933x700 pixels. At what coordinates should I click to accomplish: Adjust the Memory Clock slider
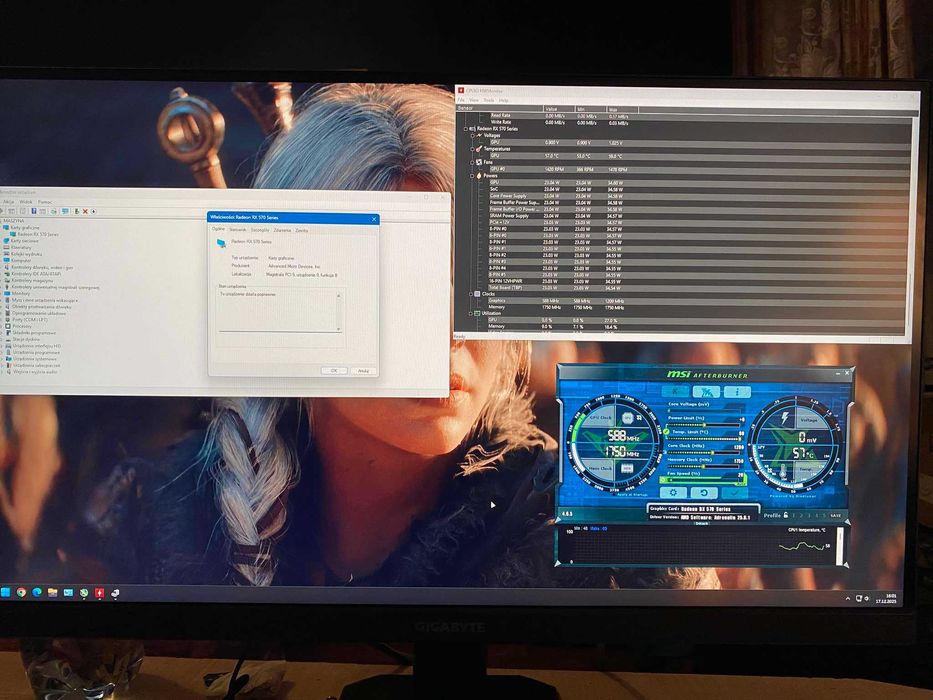click(704, 466)
